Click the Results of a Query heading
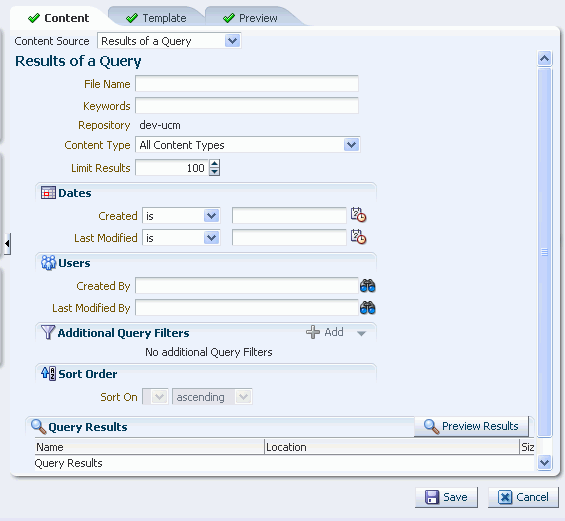Image resolution: width=565 pixels, height=521 pixels. 78,61
